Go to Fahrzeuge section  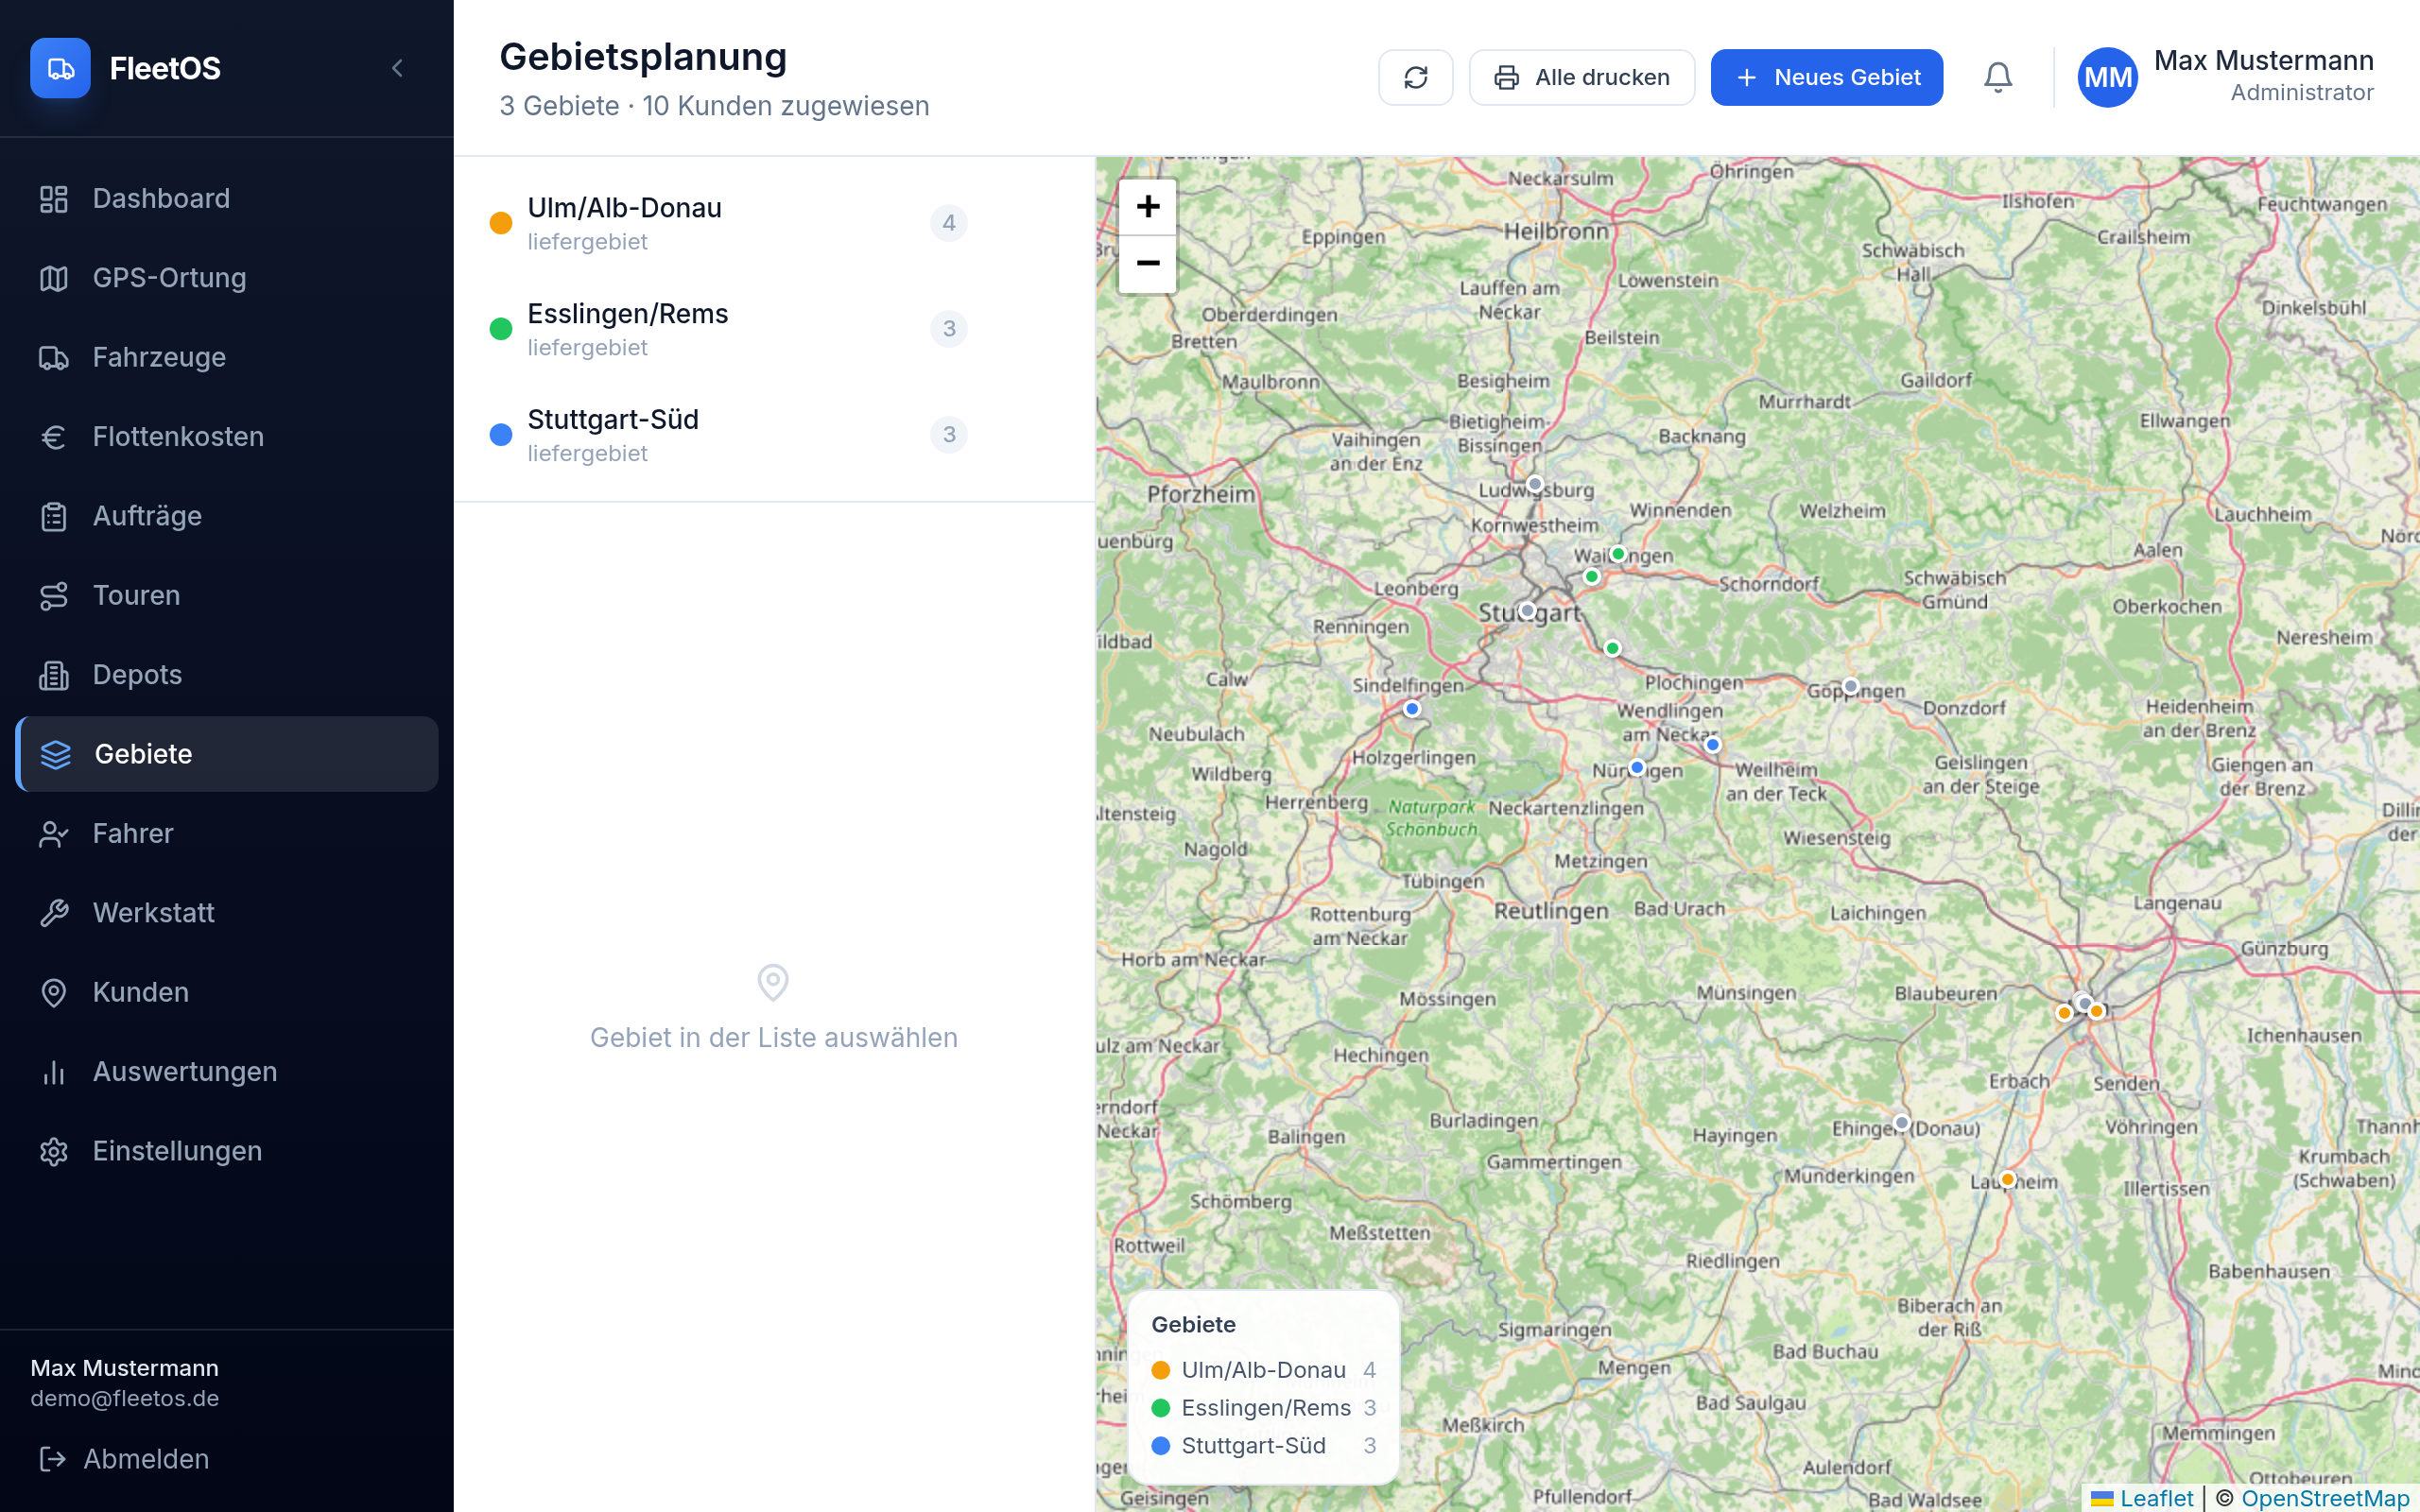227,357
